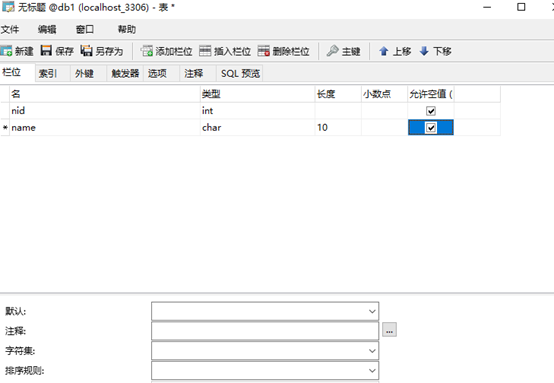Switch to the Indexes tab

coord(53,73)
